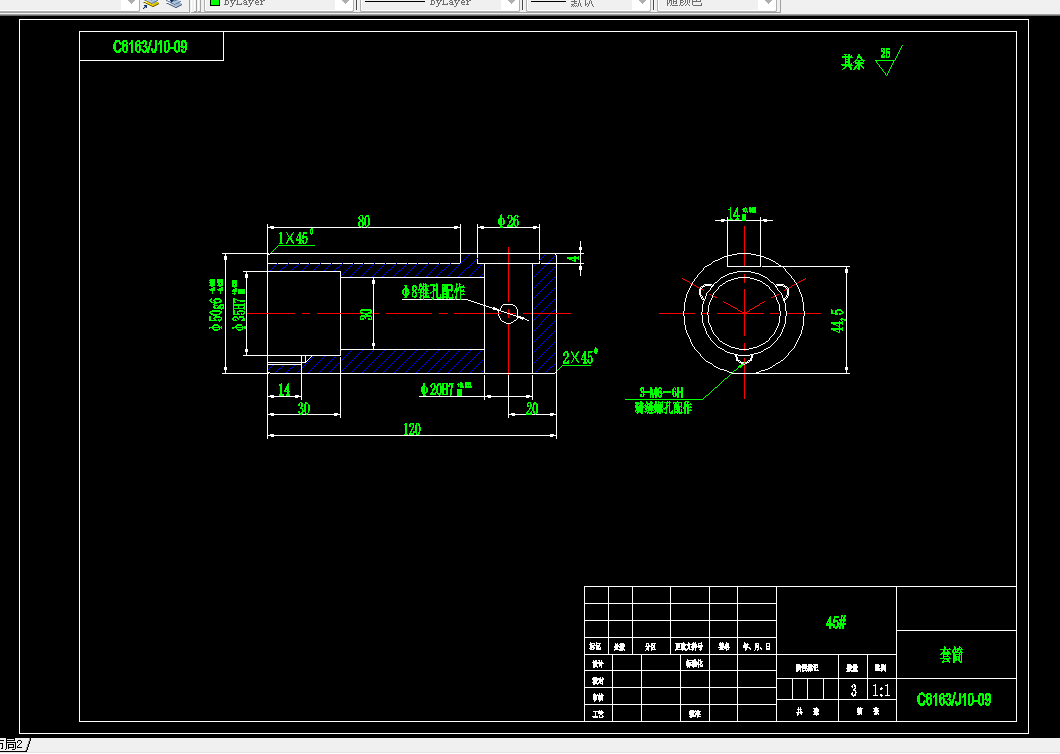Select the 3-M6-6H thread callout
Viewport: 1060px width, 754px height.
[x=661, y=392]
